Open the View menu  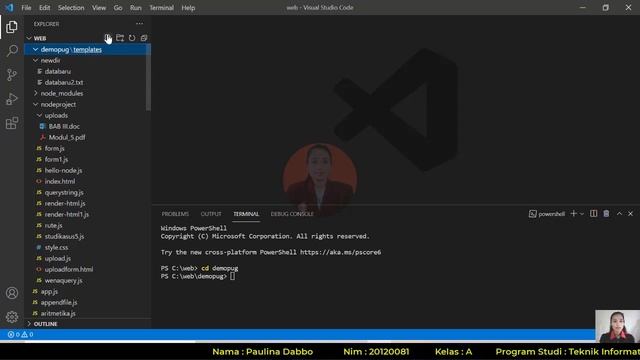point(99,8)
